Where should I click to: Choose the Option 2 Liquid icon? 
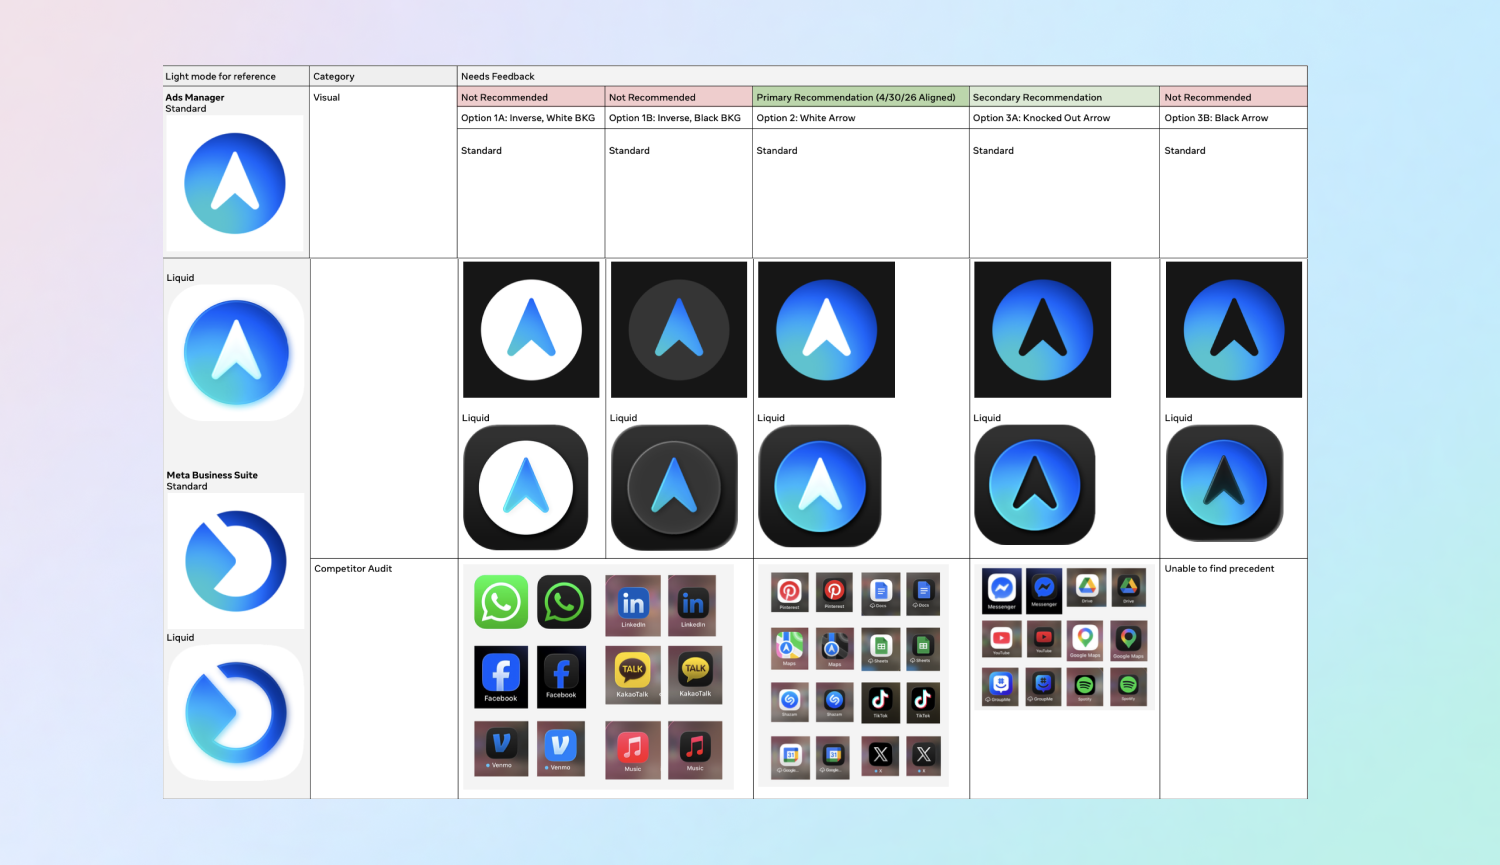coord(820,486)
